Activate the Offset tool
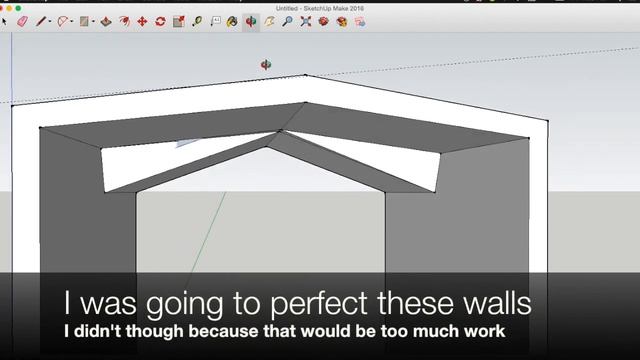The width and height of the screenshot is (640, 360). tap(124, 21)
